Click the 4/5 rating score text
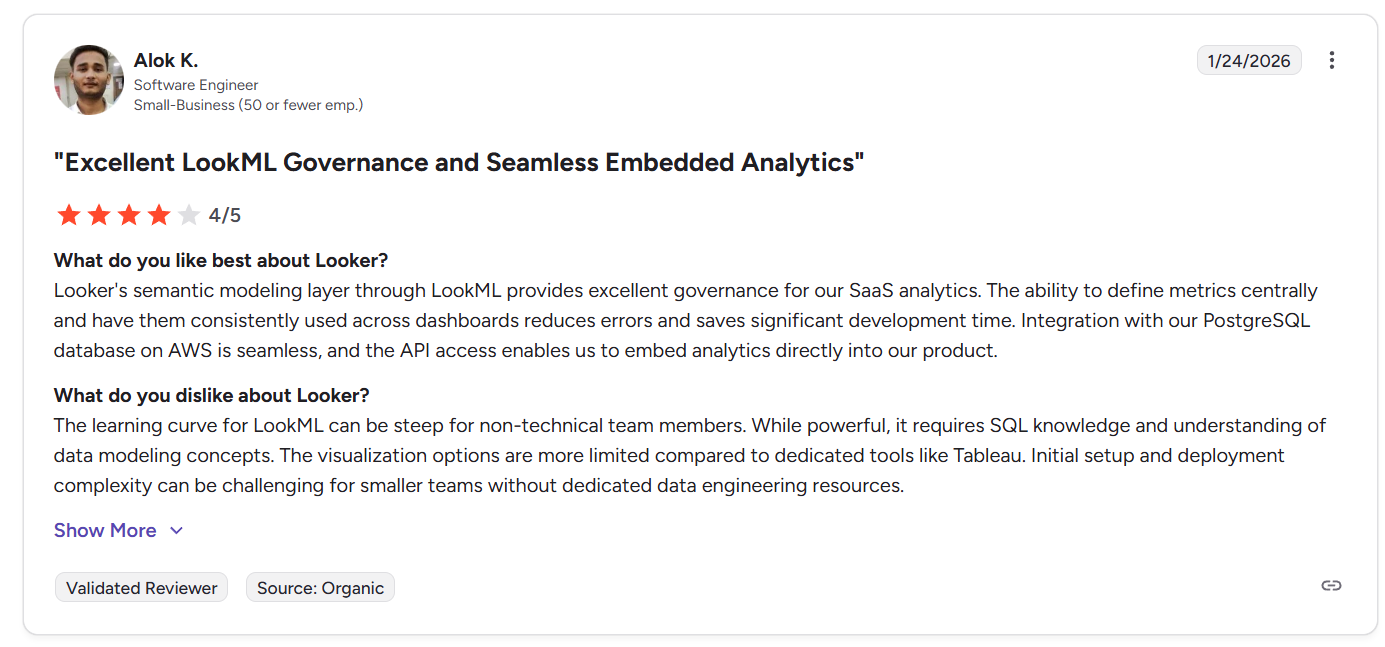The height and width of the screenshot is (647, 1385). [225, 215]
